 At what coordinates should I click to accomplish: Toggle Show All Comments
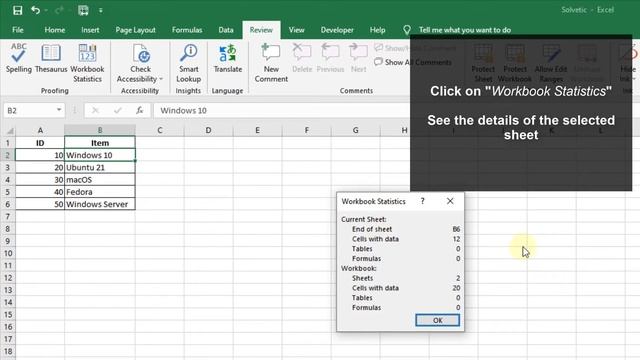[x=413, y=62]
